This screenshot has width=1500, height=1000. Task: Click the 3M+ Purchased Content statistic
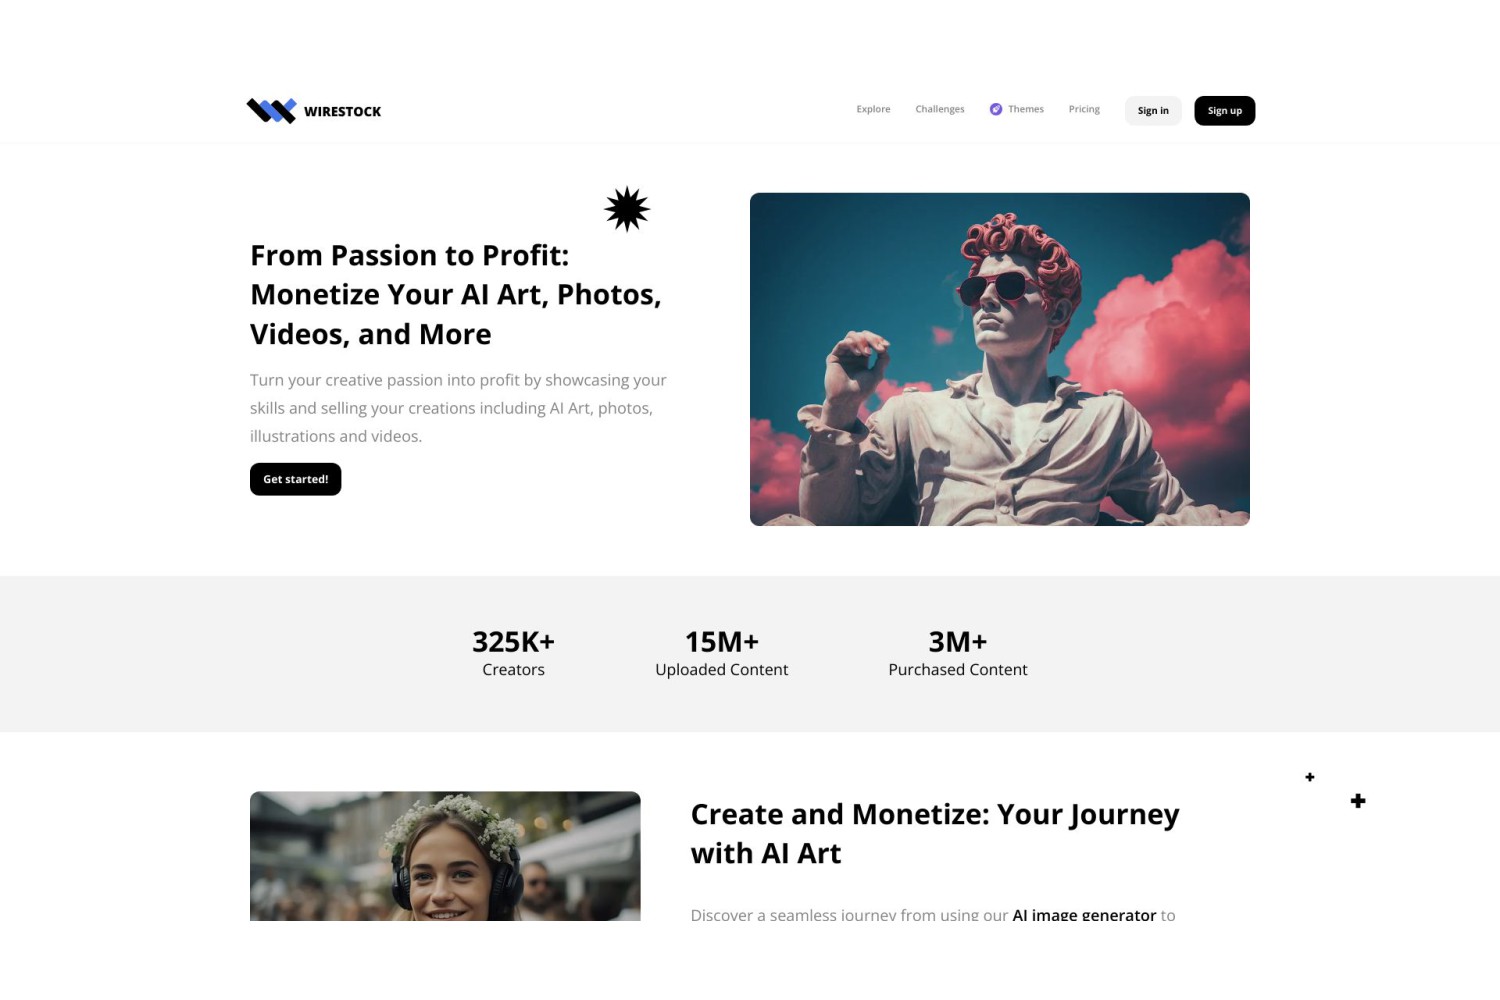pyautogui.click(x=958, y=654)
